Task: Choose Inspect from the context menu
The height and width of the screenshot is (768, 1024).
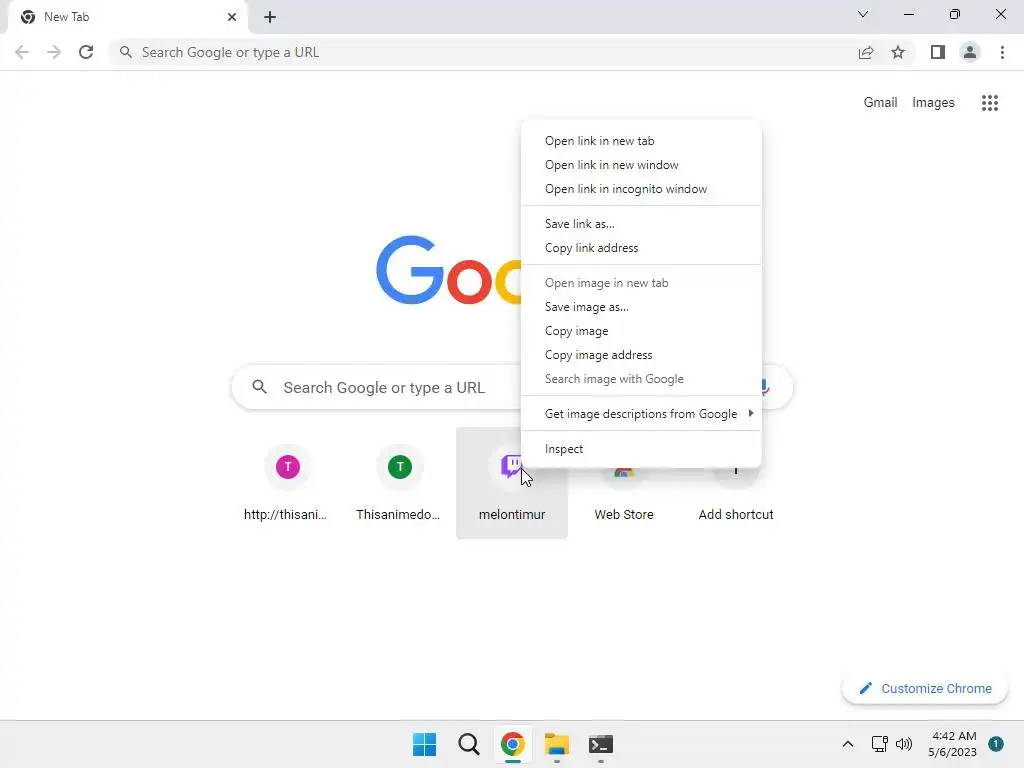Action: [641, 449]
